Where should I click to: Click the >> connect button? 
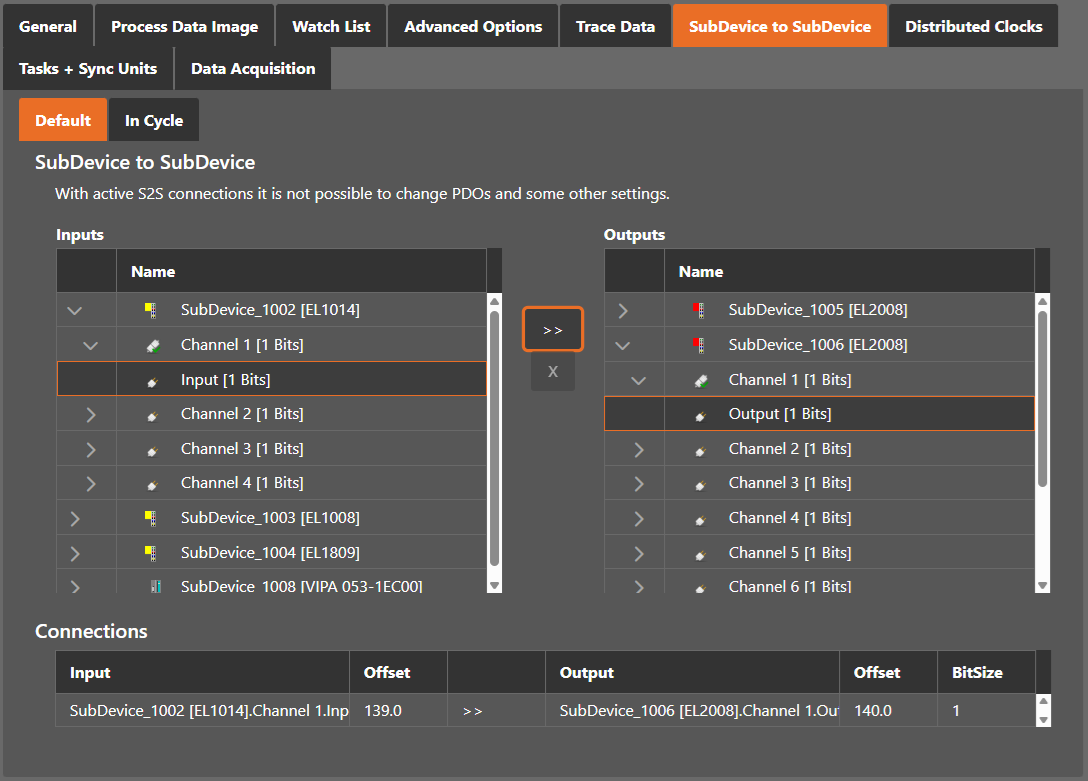pos(553,329)
